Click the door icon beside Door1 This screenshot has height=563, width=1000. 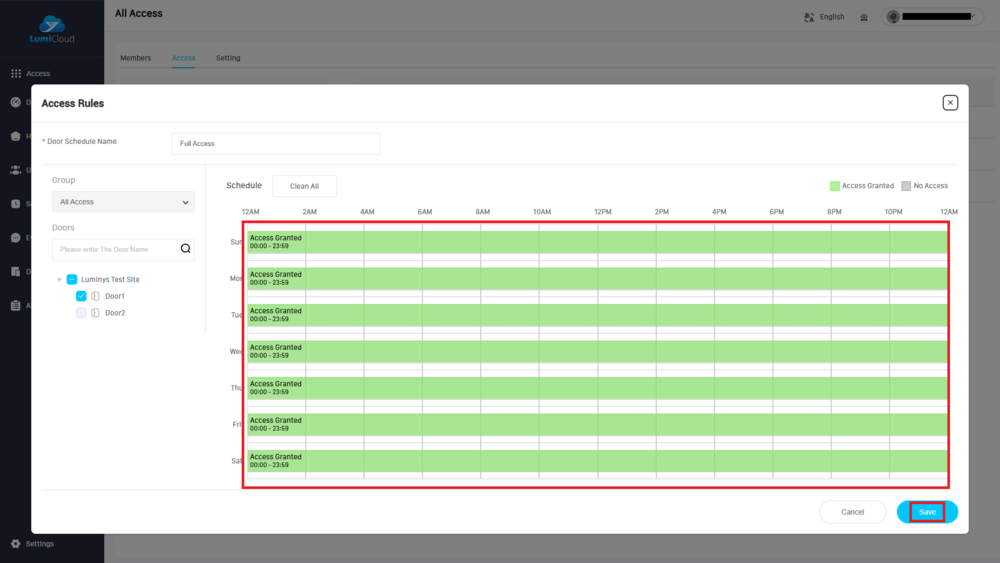coord(96,296)
